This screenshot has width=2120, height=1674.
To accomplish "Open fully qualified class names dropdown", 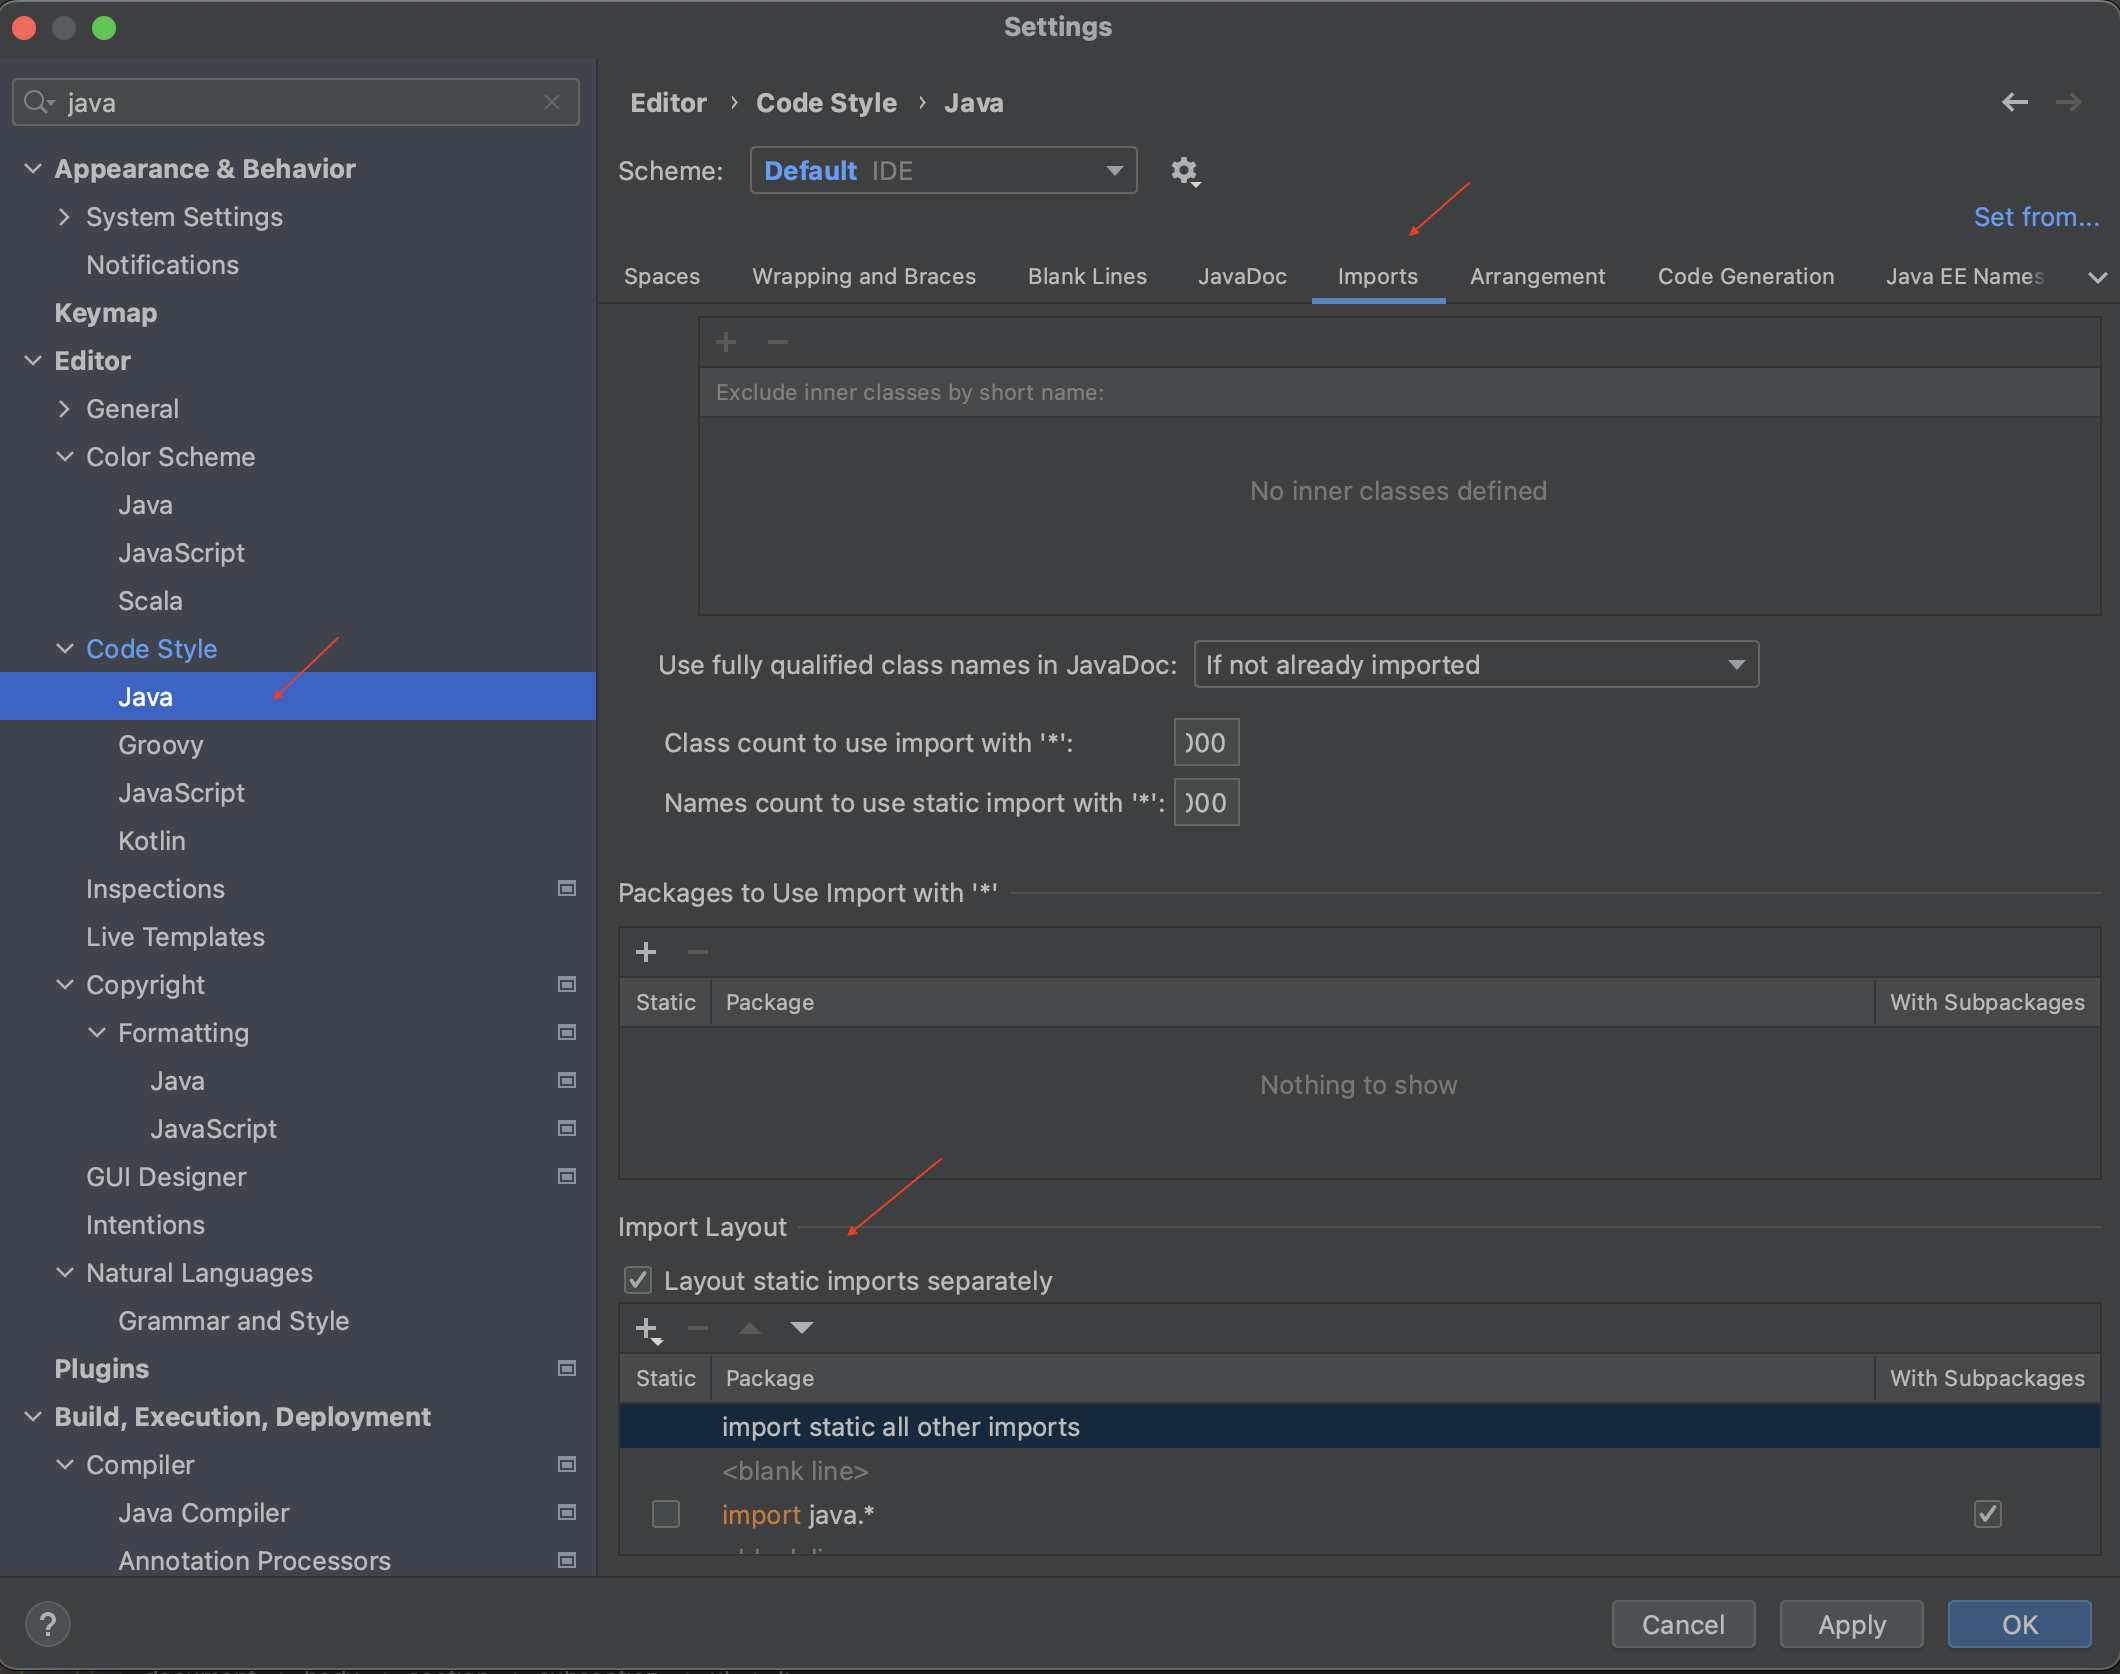I will click(x=1475, y=665).
